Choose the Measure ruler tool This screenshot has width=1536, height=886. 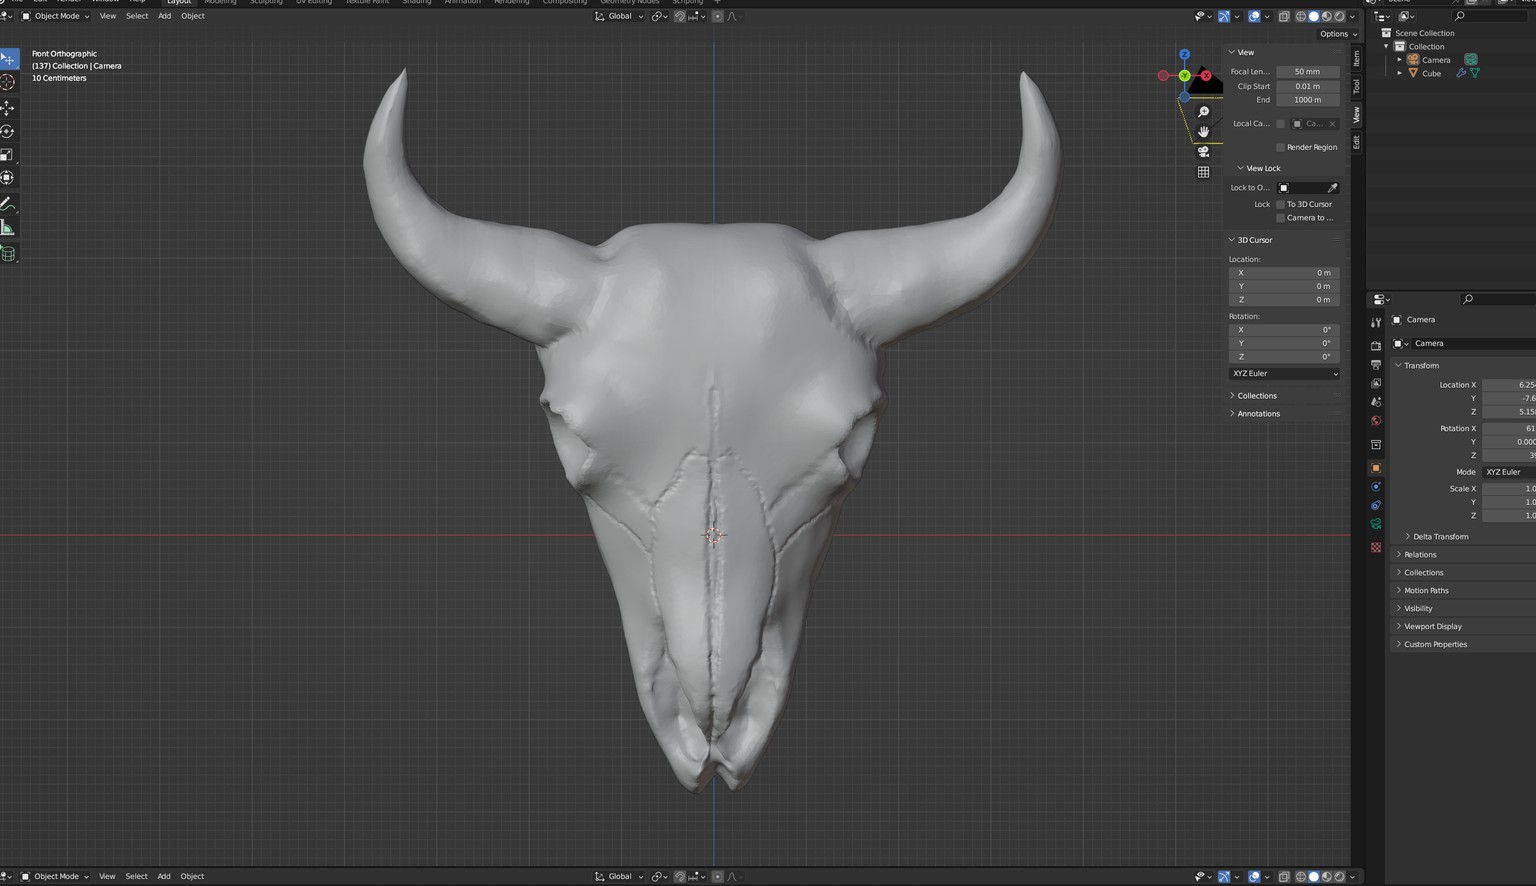[x=8, y=229]
